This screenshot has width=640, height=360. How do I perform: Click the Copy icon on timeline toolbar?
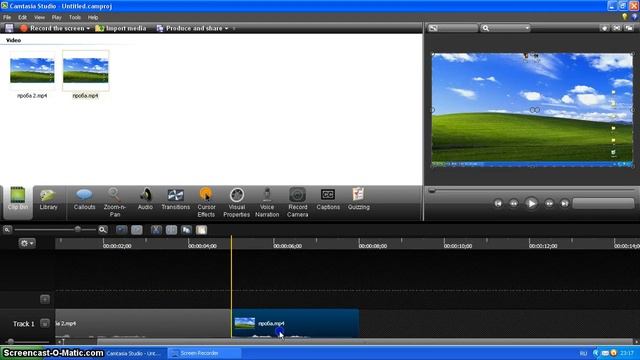click(187, 230)
